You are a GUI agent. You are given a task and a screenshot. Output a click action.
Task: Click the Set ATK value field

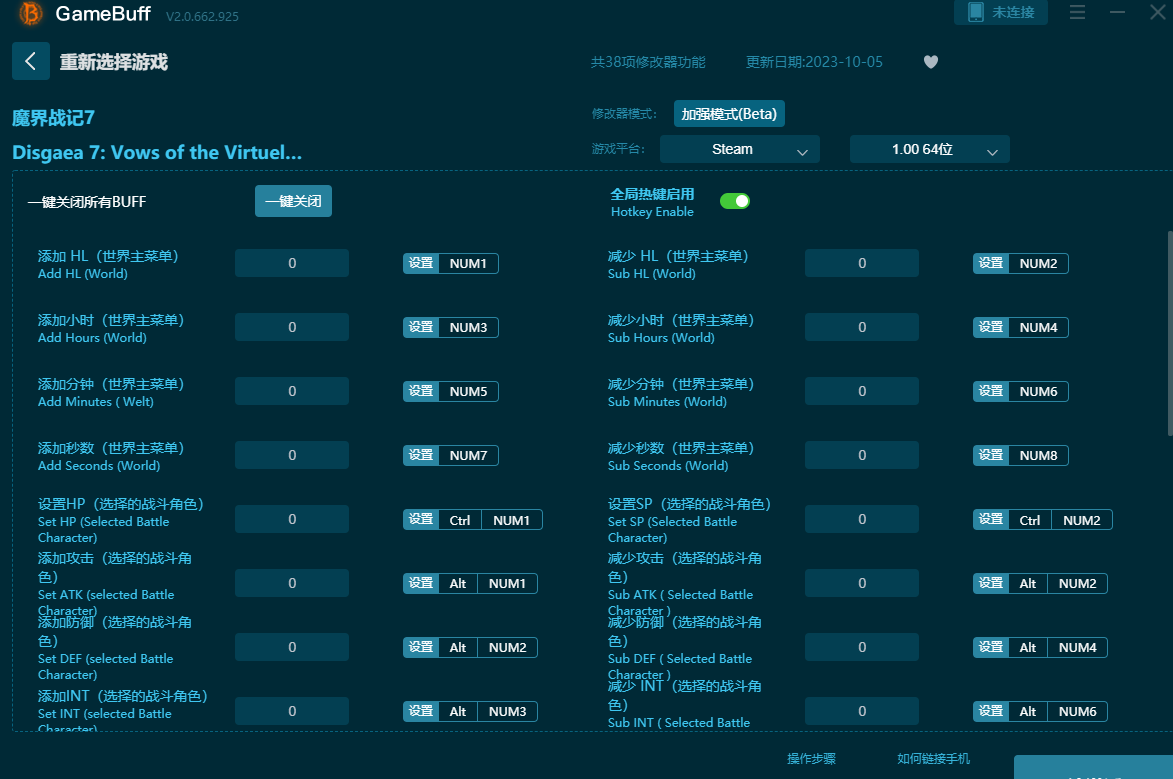pyautogui.click(x=292, y=583)
